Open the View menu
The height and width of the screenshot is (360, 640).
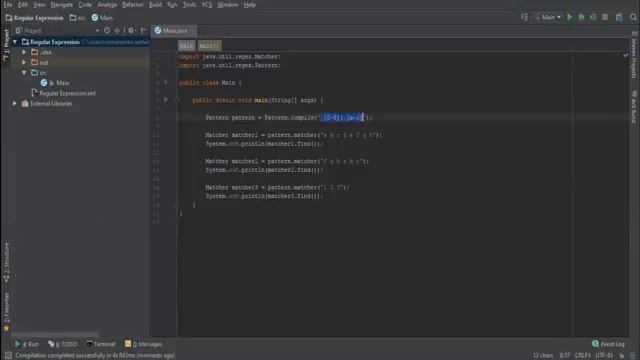39,5
